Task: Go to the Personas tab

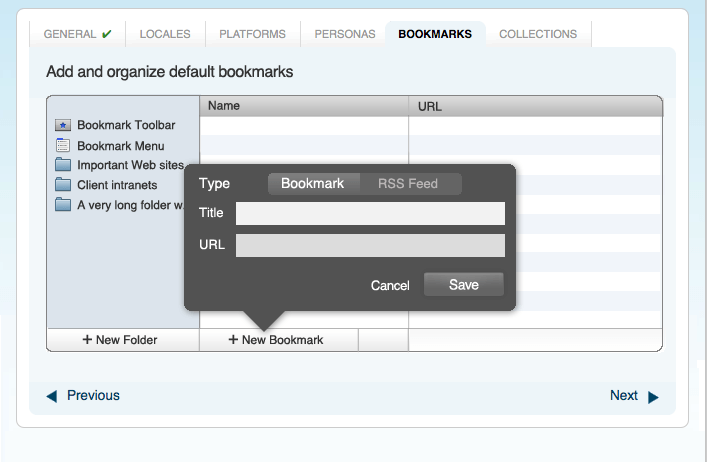Action: (x=344, y=34)
